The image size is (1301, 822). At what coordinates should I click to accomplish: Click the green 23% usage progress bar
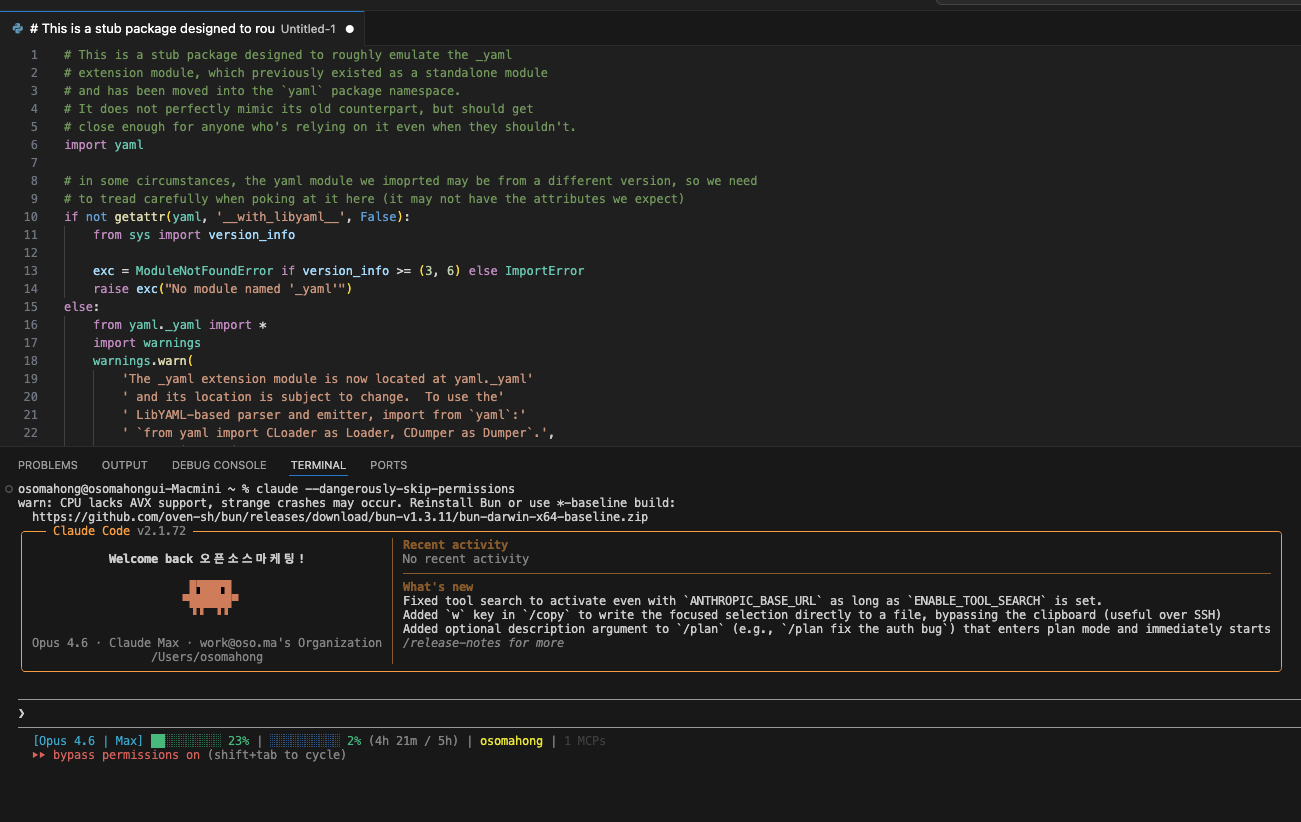[x=186, y=741]
